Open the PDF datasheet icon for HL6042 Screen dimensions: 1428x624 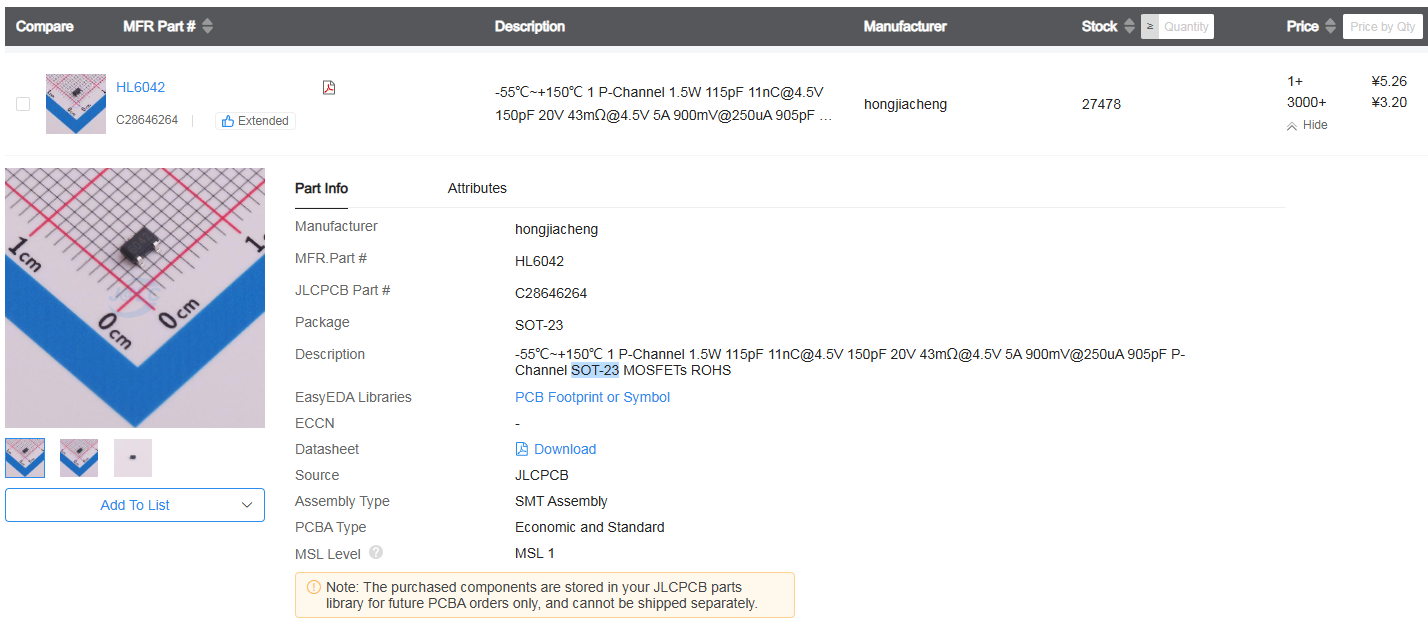pos(329,88)
